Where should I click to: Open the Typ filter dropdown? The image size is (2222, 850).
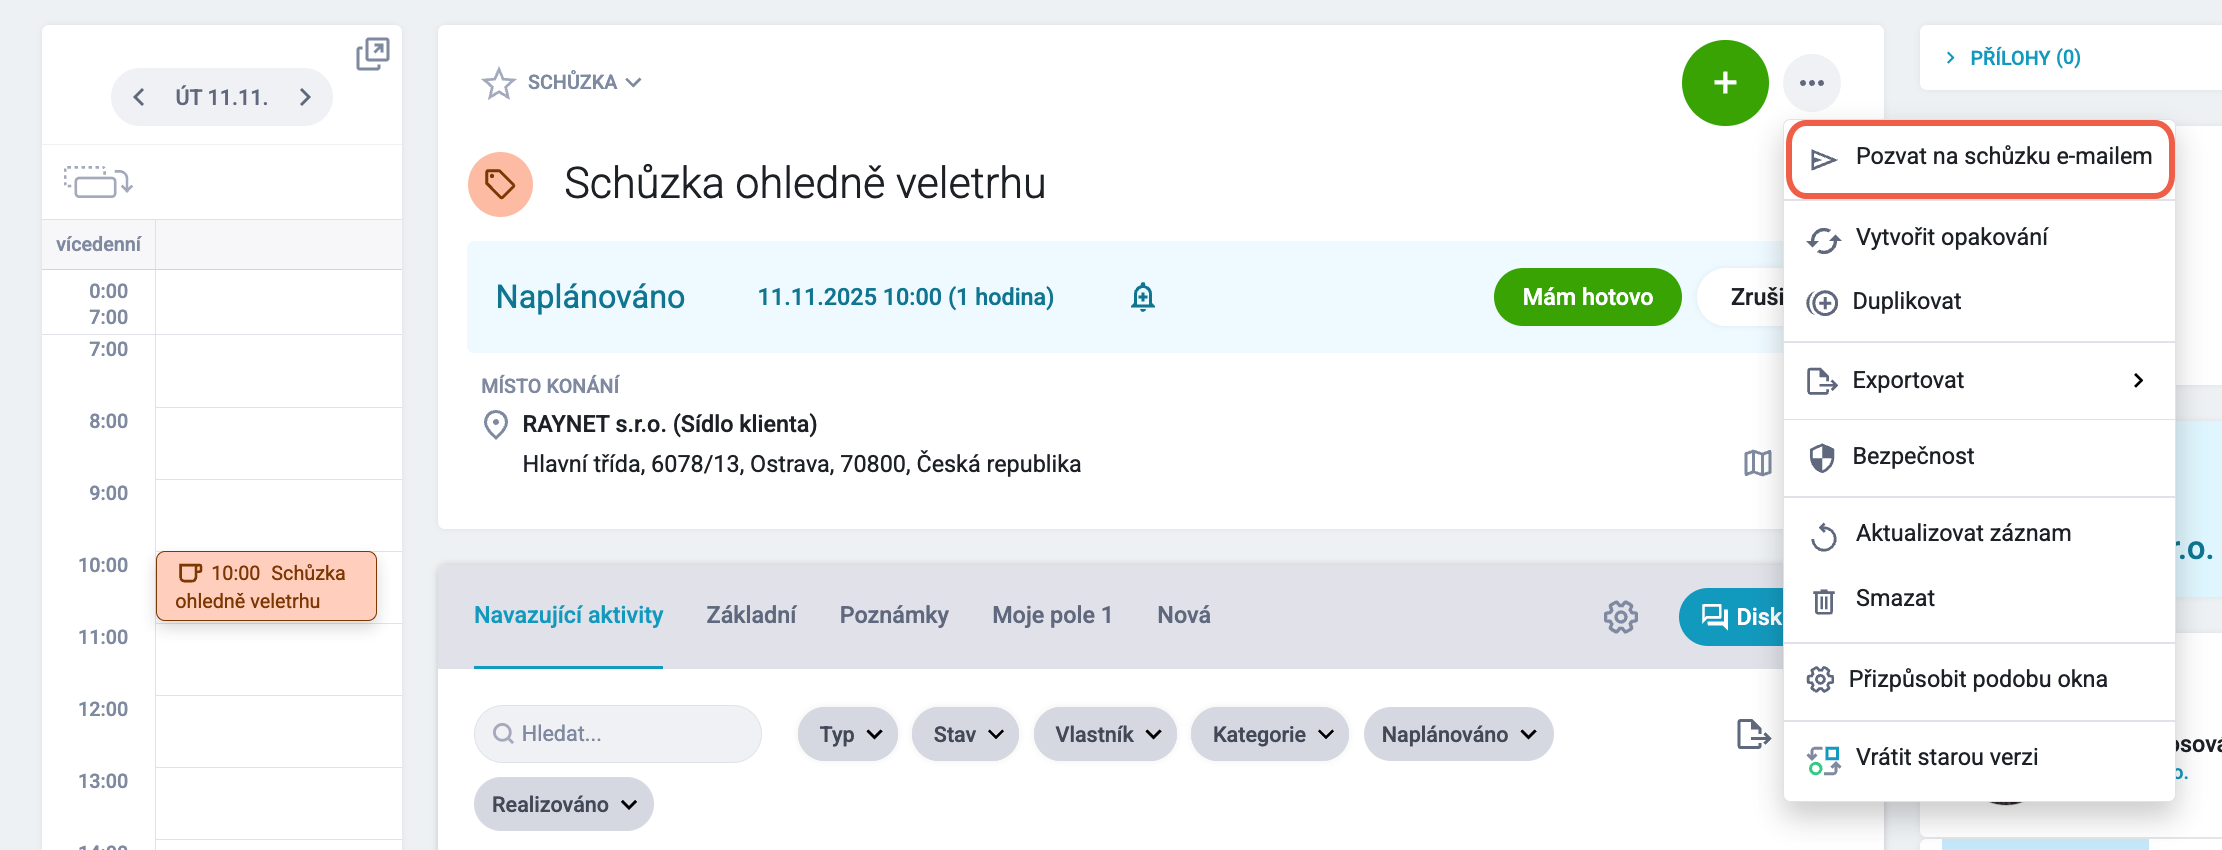point(848,735)
